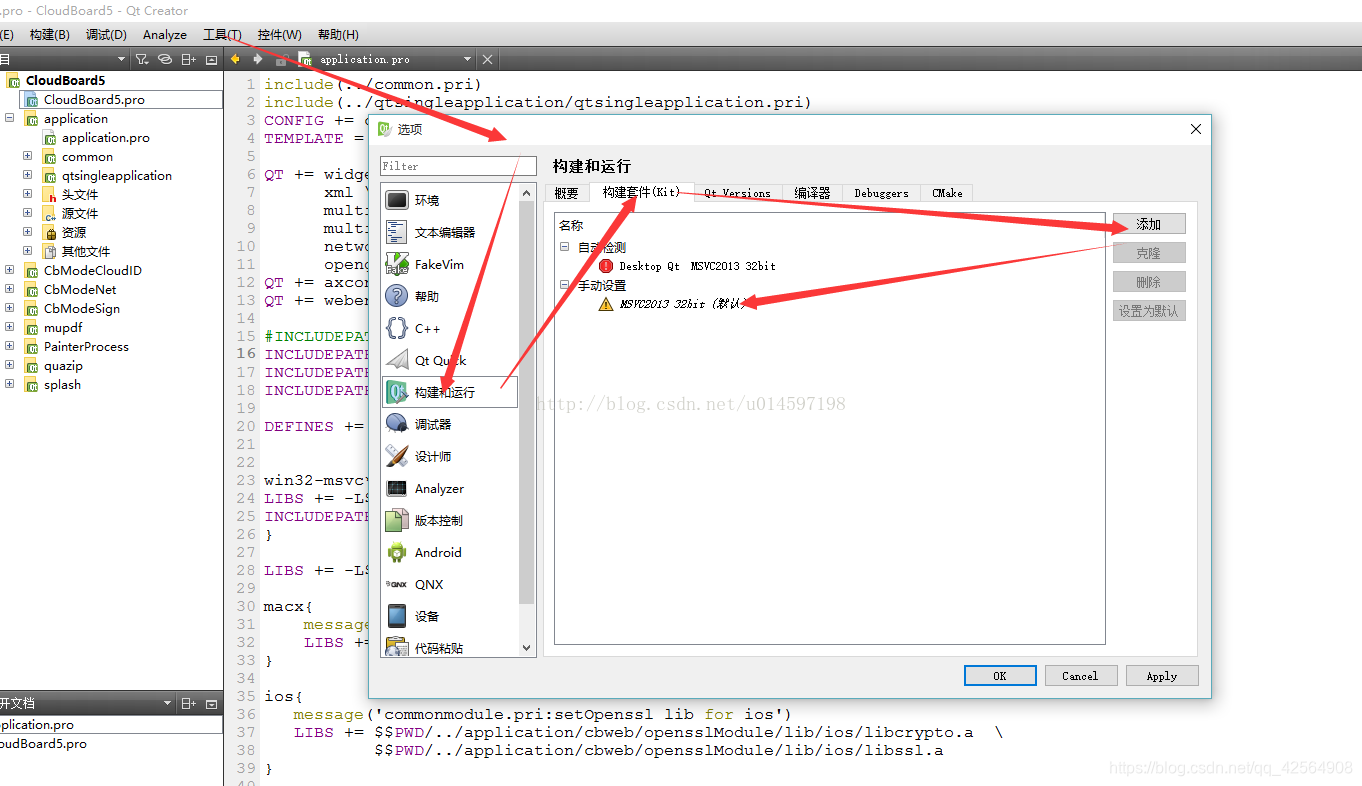Toggle the link-with-editor icon in project panel

(165, 59)
